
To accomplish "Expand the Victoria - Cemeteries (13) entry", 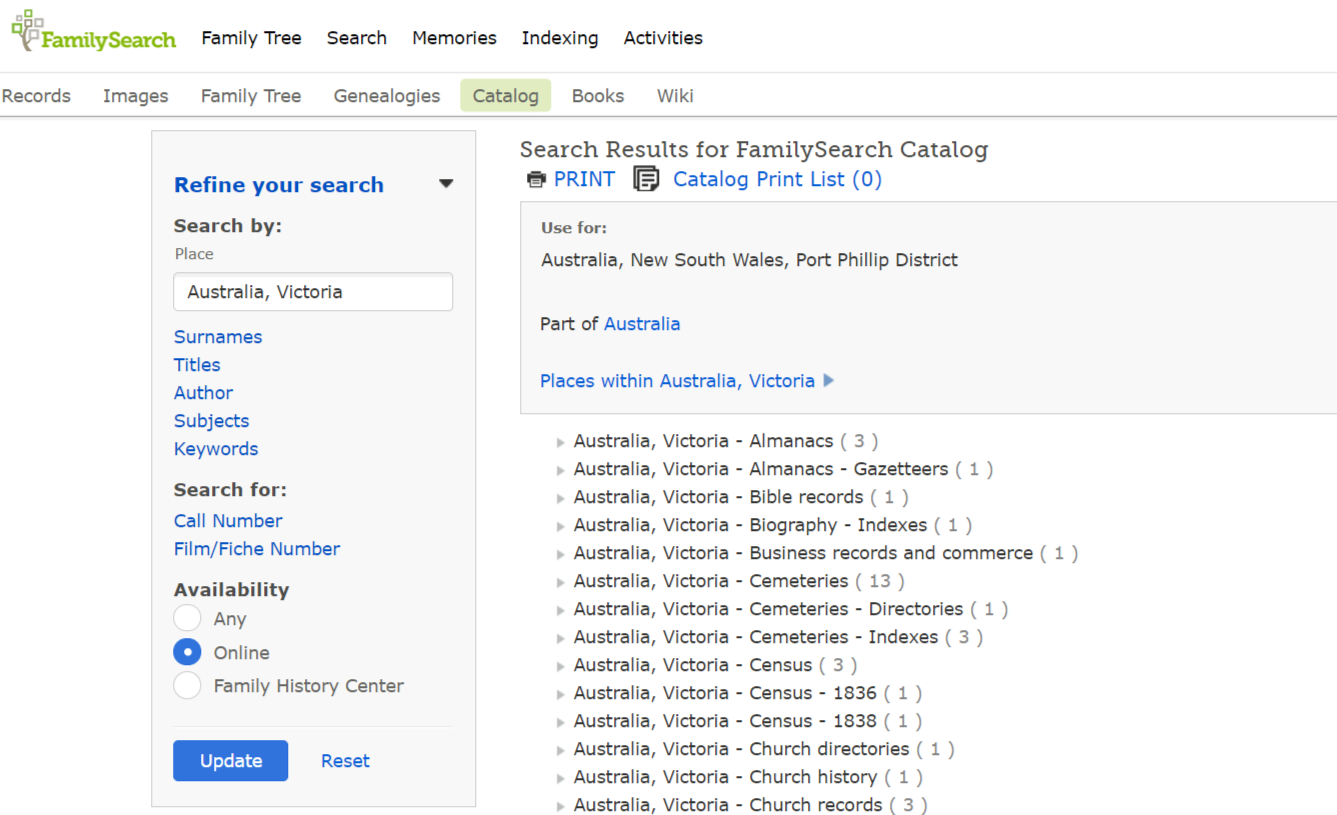I will [x=560, y=582].
